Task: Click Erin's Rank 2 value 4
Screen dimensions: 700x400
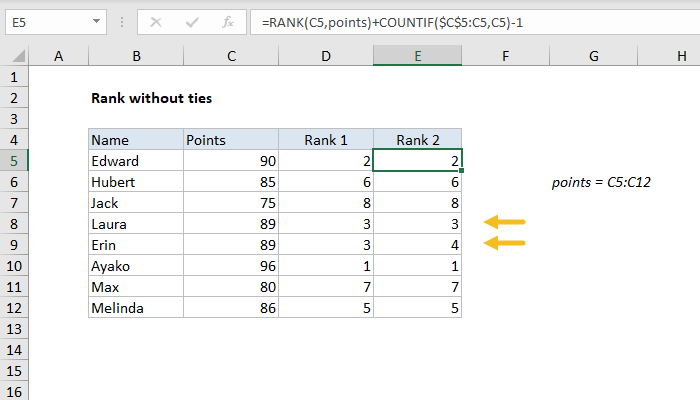Action: tap(417, 245)
